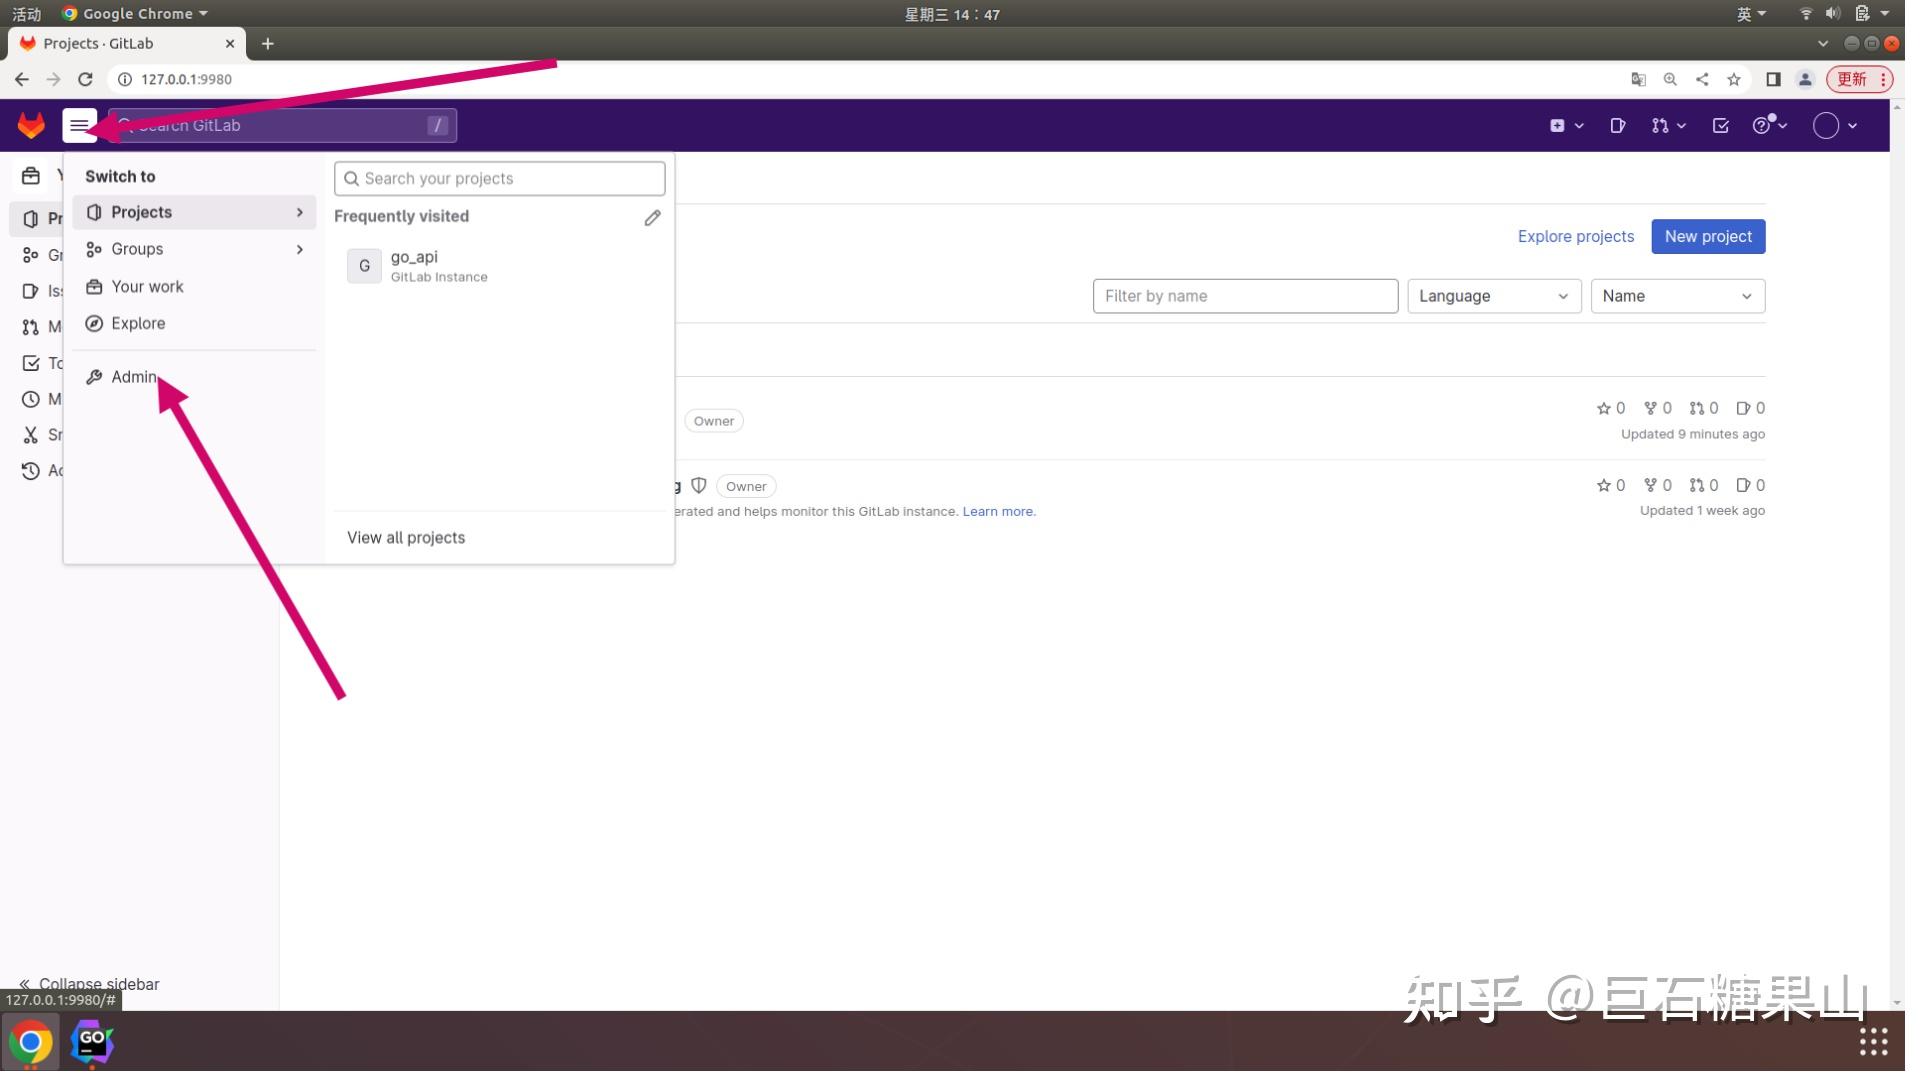
Task: Click the pencil icon next to Frequently visited
Action: (x=651, y=217)
